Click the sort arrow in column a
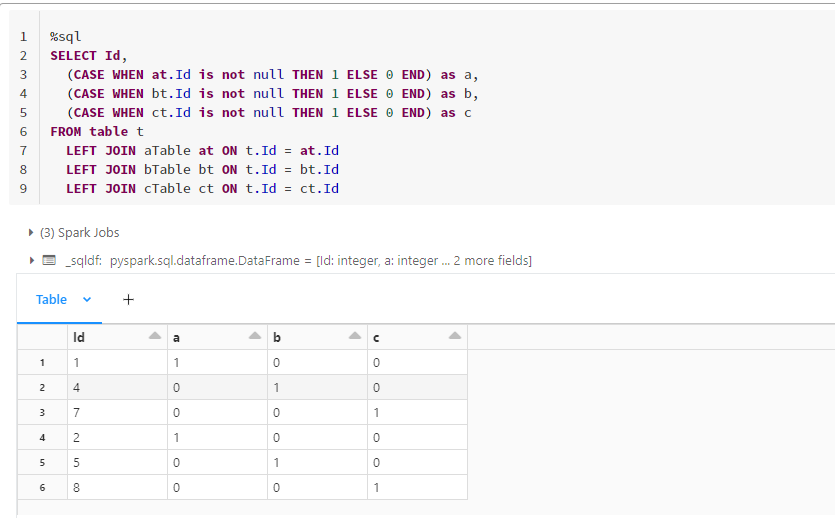This screenshot has height=518, width=835. (255, 336)
